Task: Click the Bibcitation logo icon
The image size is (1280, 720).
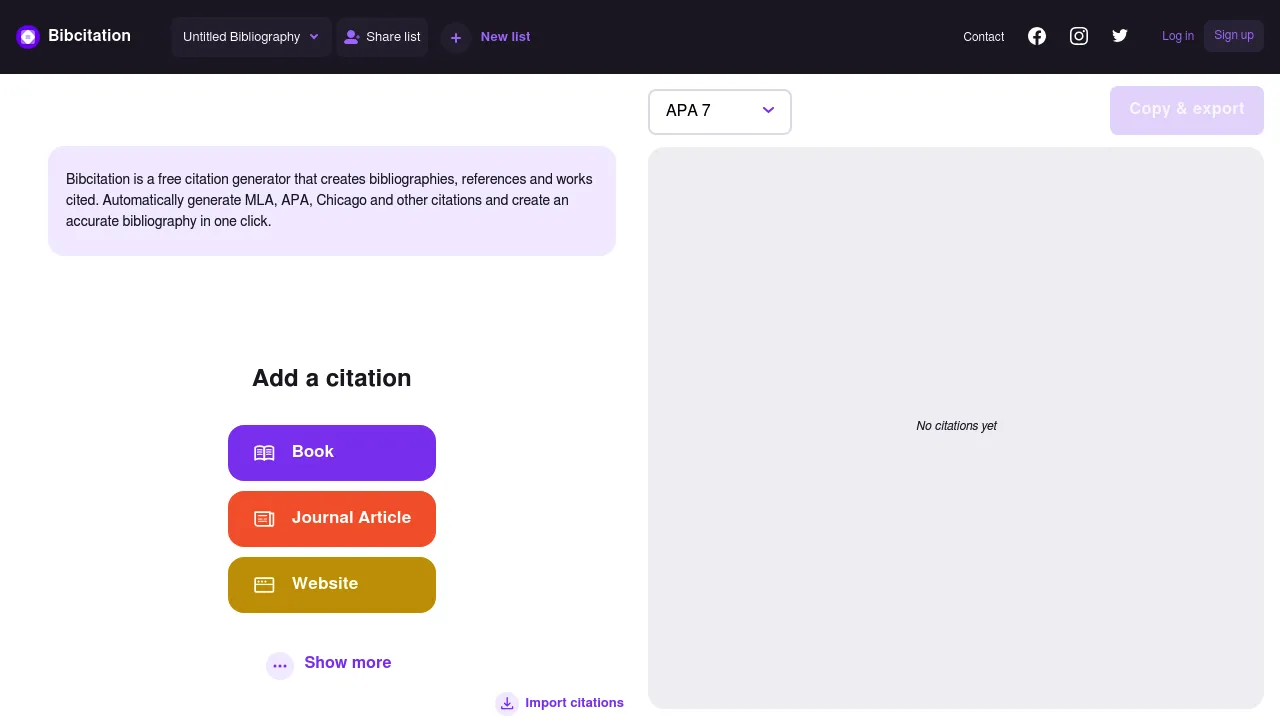Action: coord(28,36)
